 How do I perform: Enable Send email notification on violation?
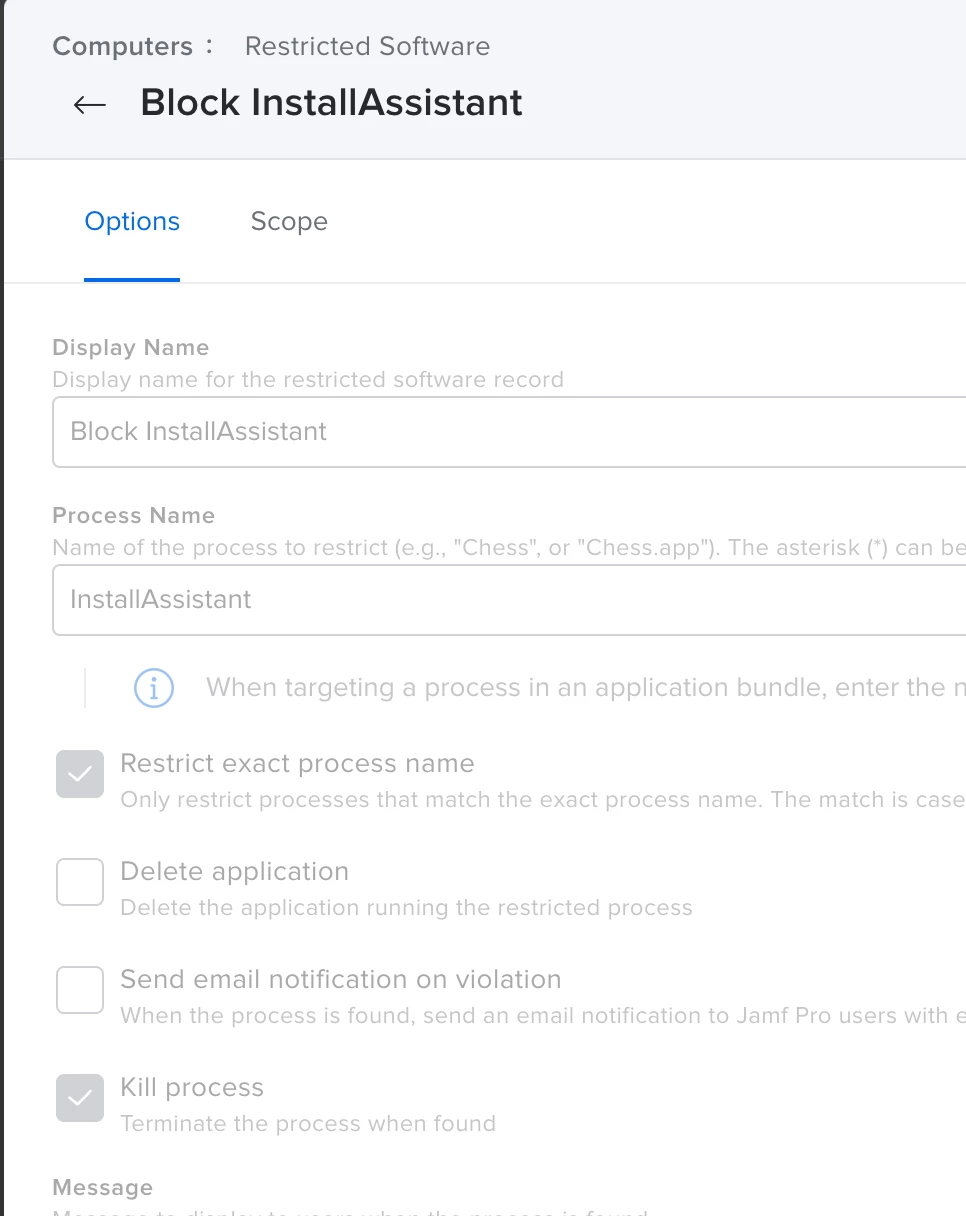pos(80,990)
